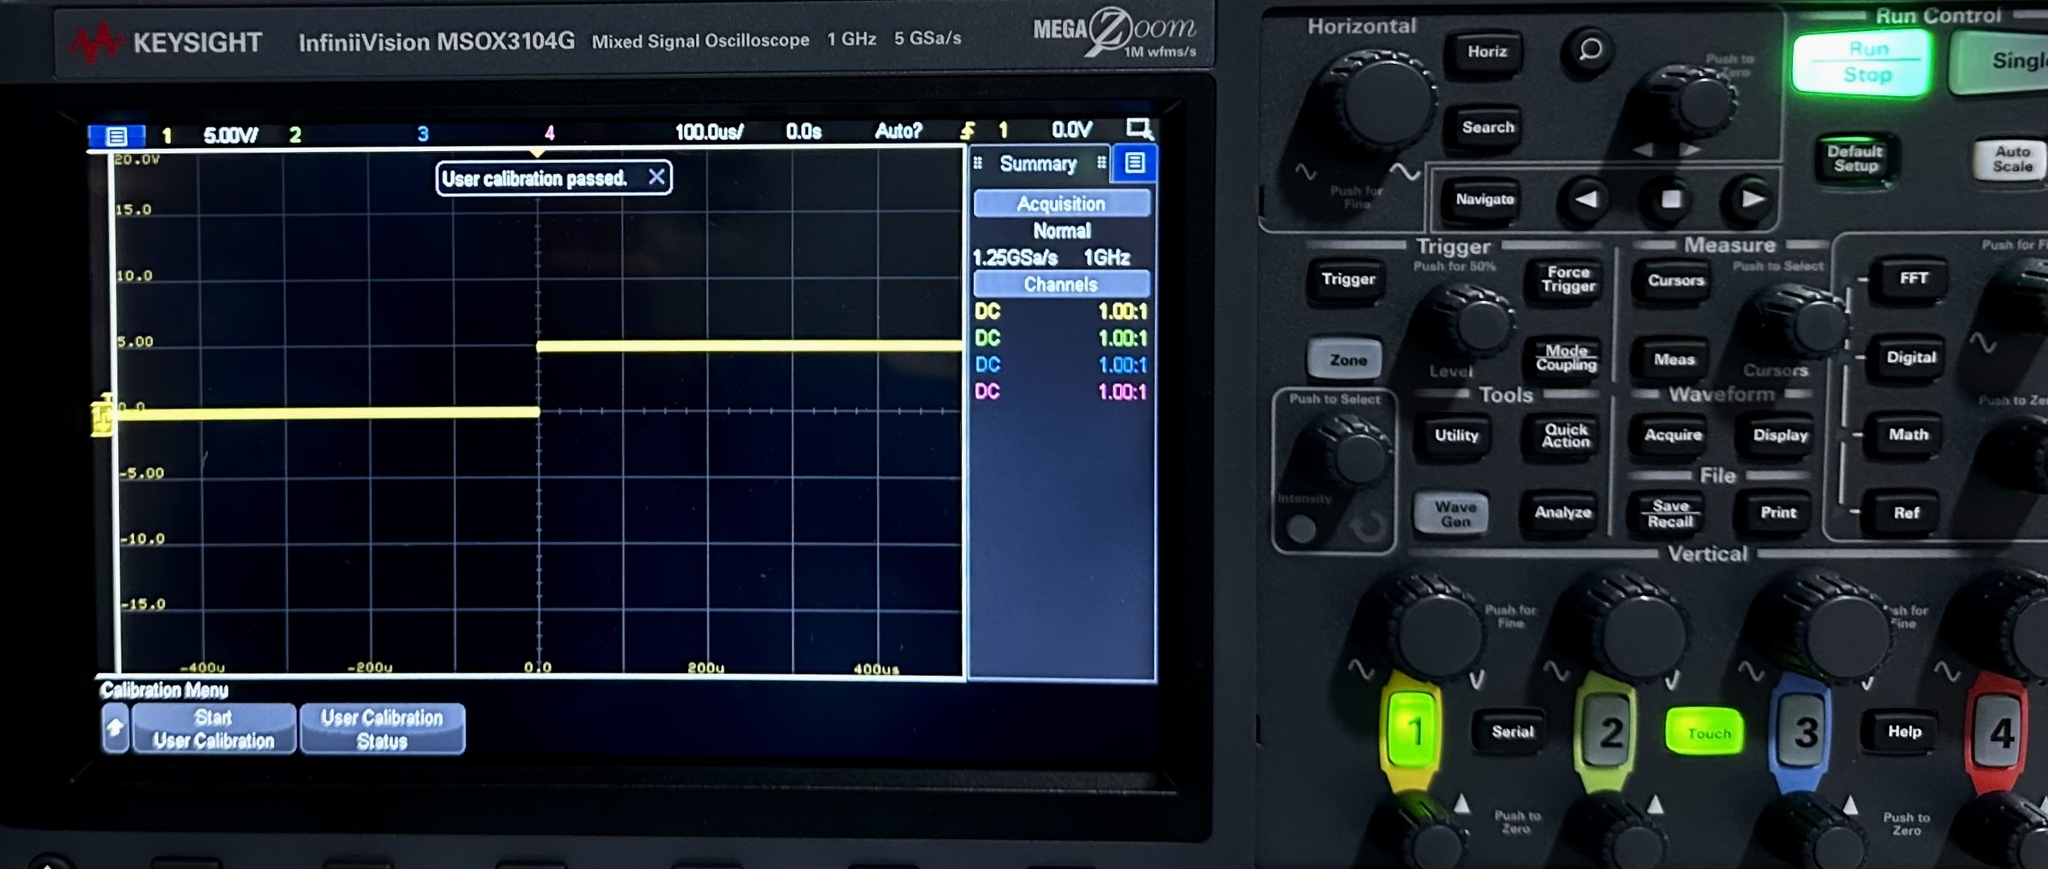Hit the Quick Action key
This screenshot has height=869, width=2048.
pos(1565,435)
